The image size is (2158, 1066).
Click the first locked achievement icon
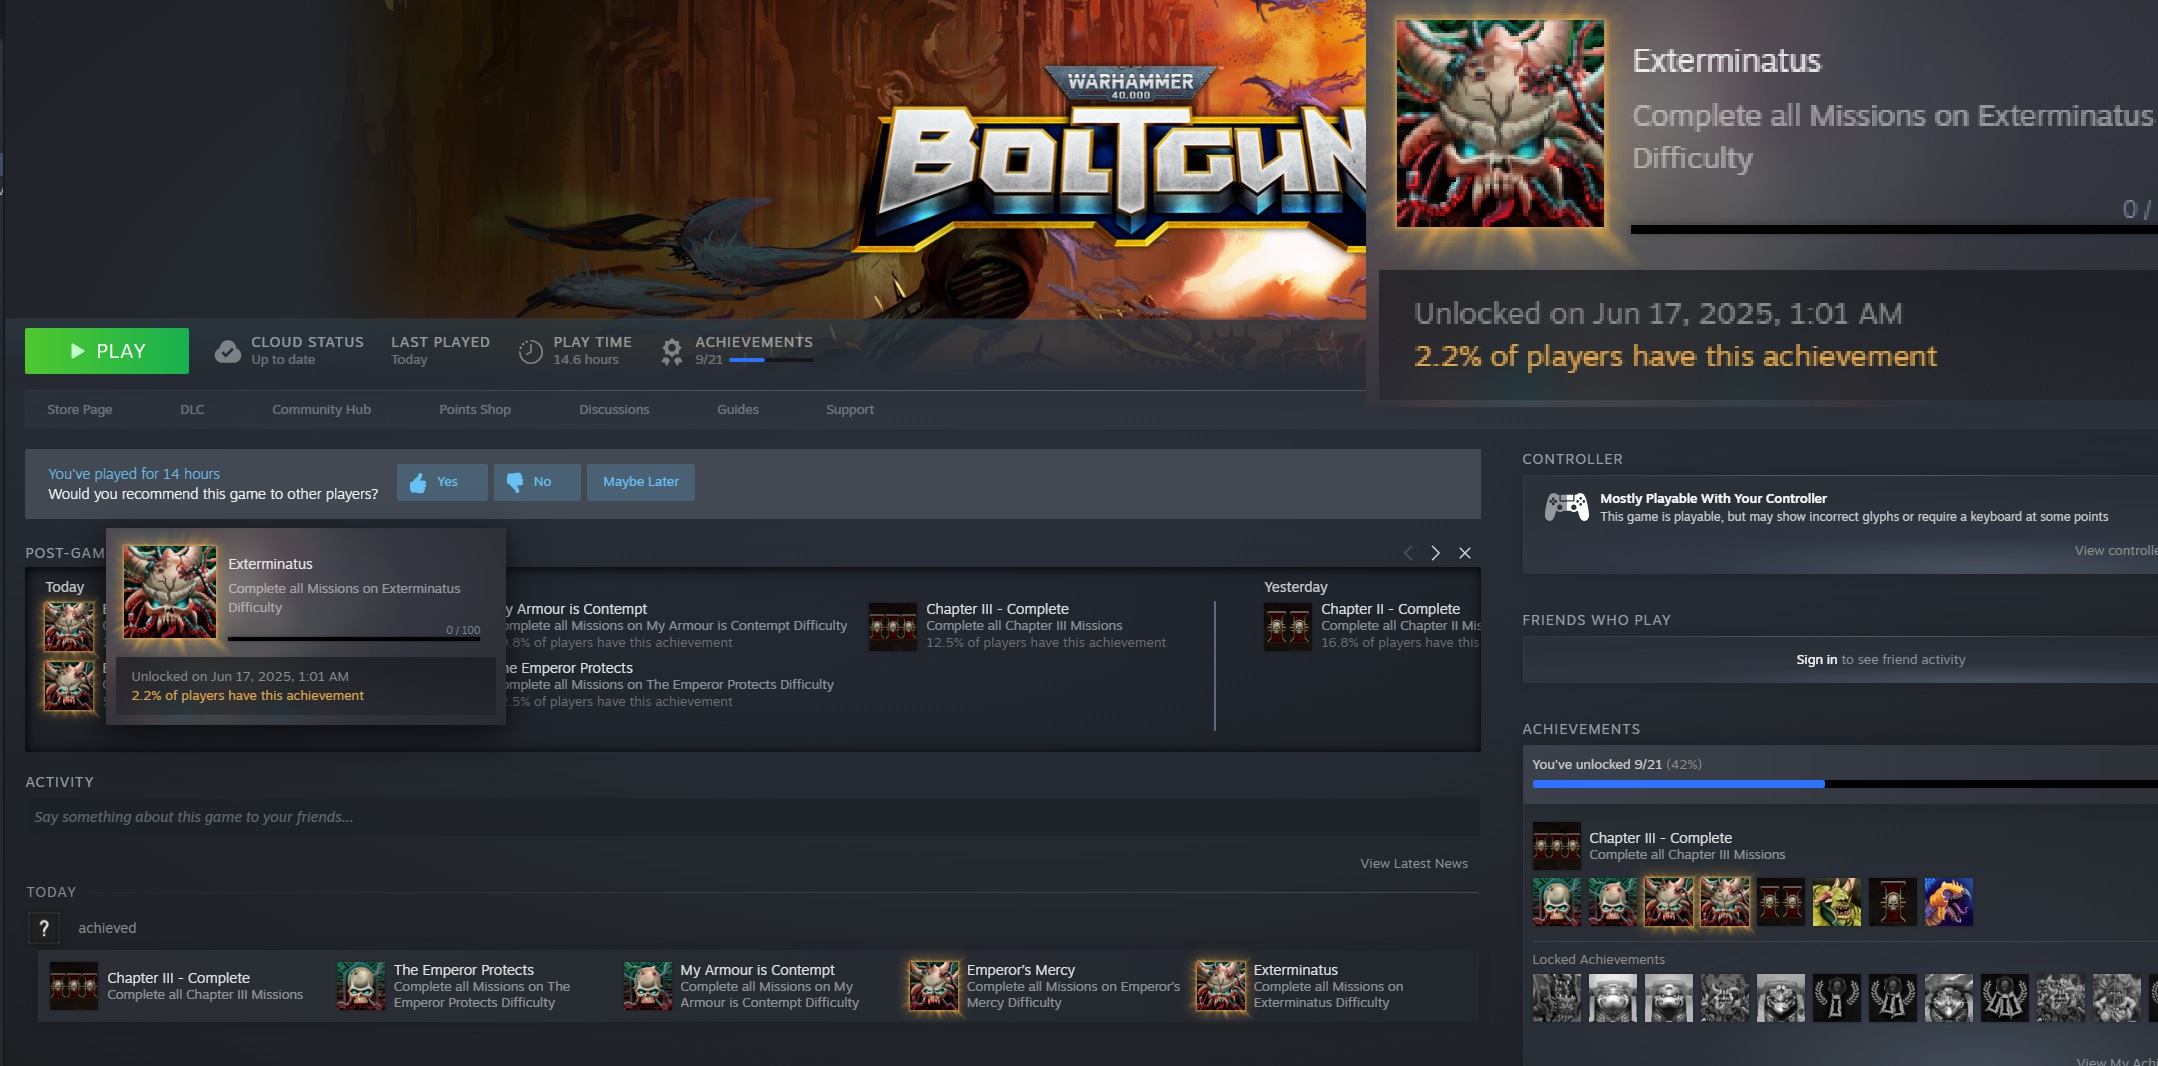pos(1557,998)
